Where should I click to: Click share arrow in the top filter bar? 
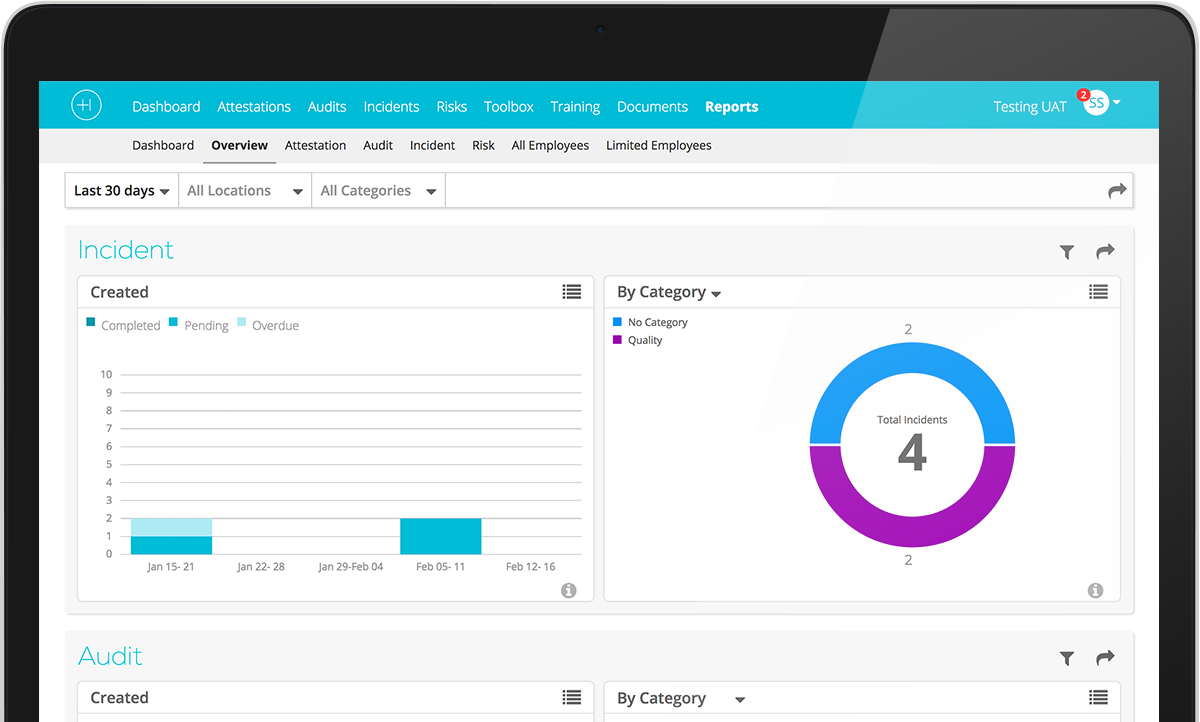[x=1117, y=191]
